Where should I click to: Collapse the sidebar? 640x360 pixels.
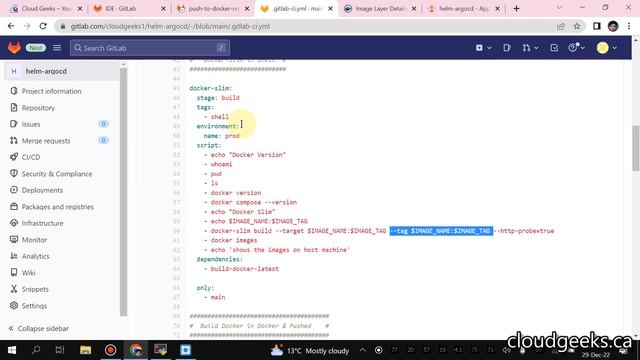(x=39, y=329)
